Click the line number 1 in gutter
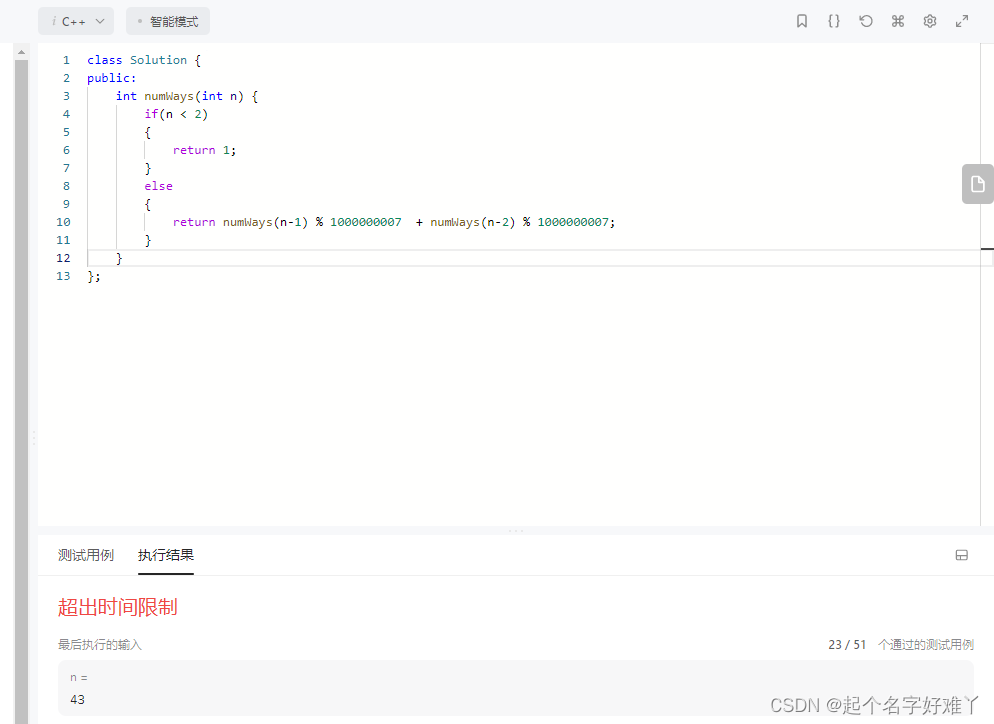 click(x=66, y=60)
